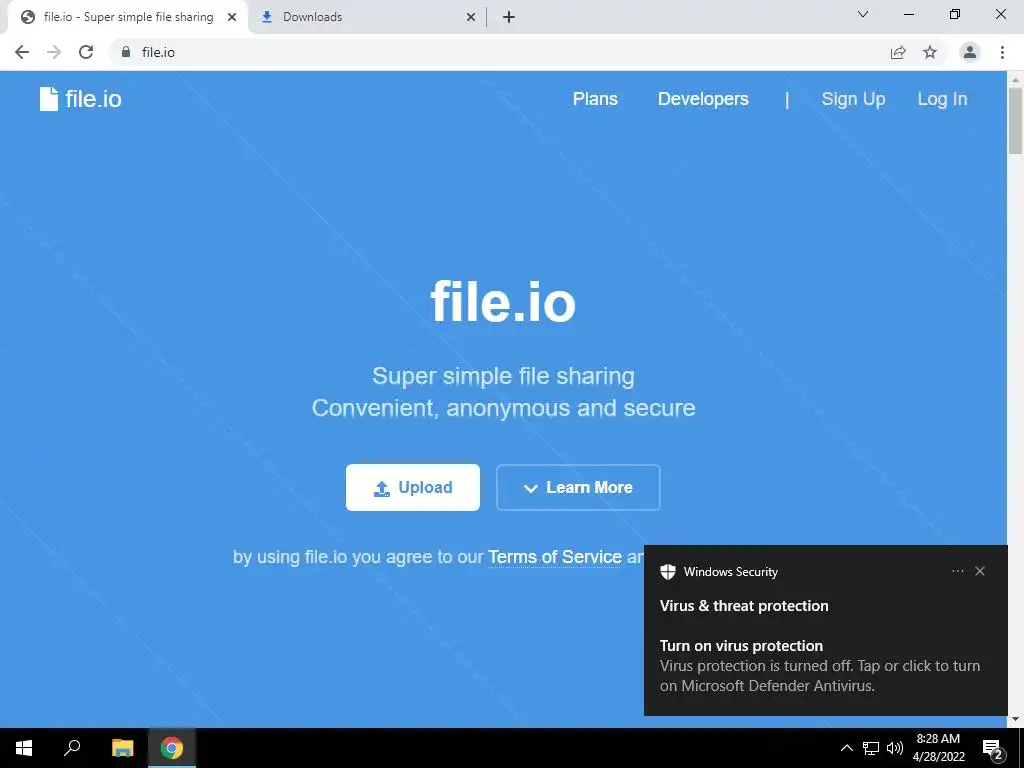Share this page using the share icon

point(898,52)
